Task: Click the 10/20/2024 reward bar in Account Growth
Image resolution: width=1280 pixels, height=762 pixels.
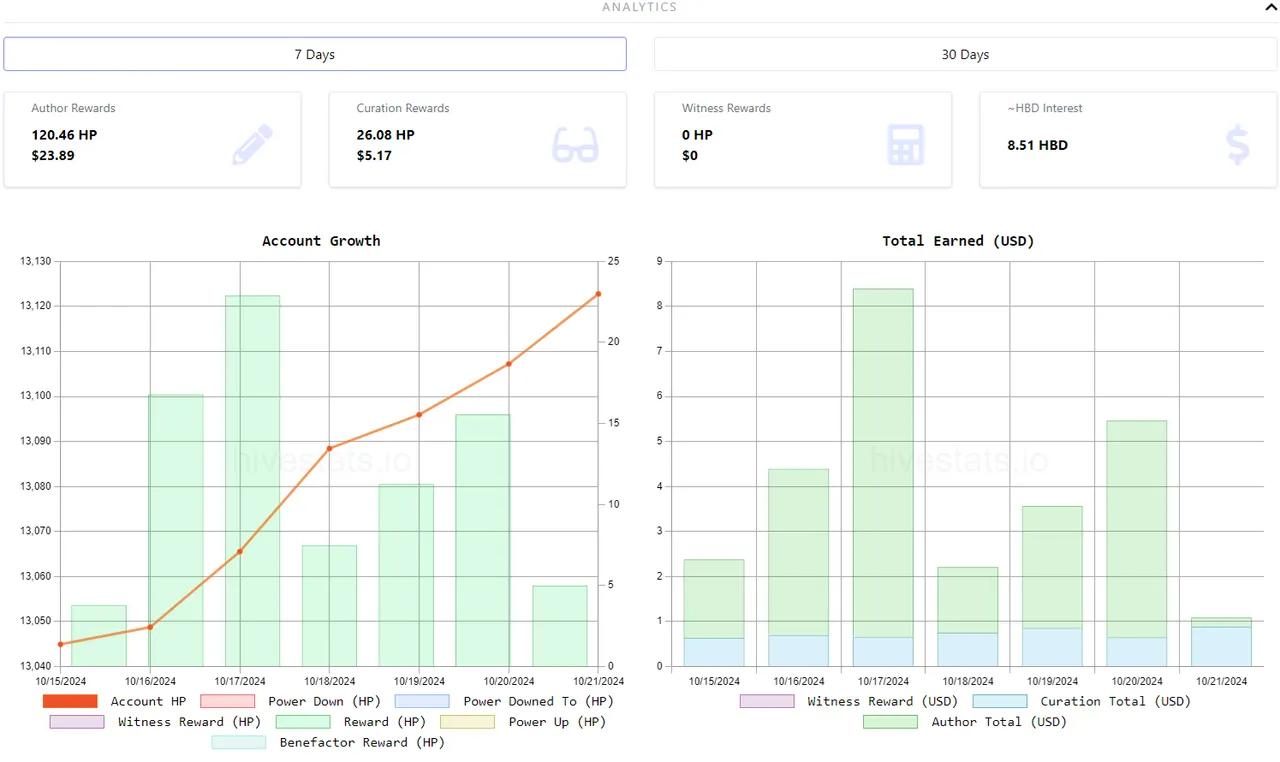Action: pos(482,540)
